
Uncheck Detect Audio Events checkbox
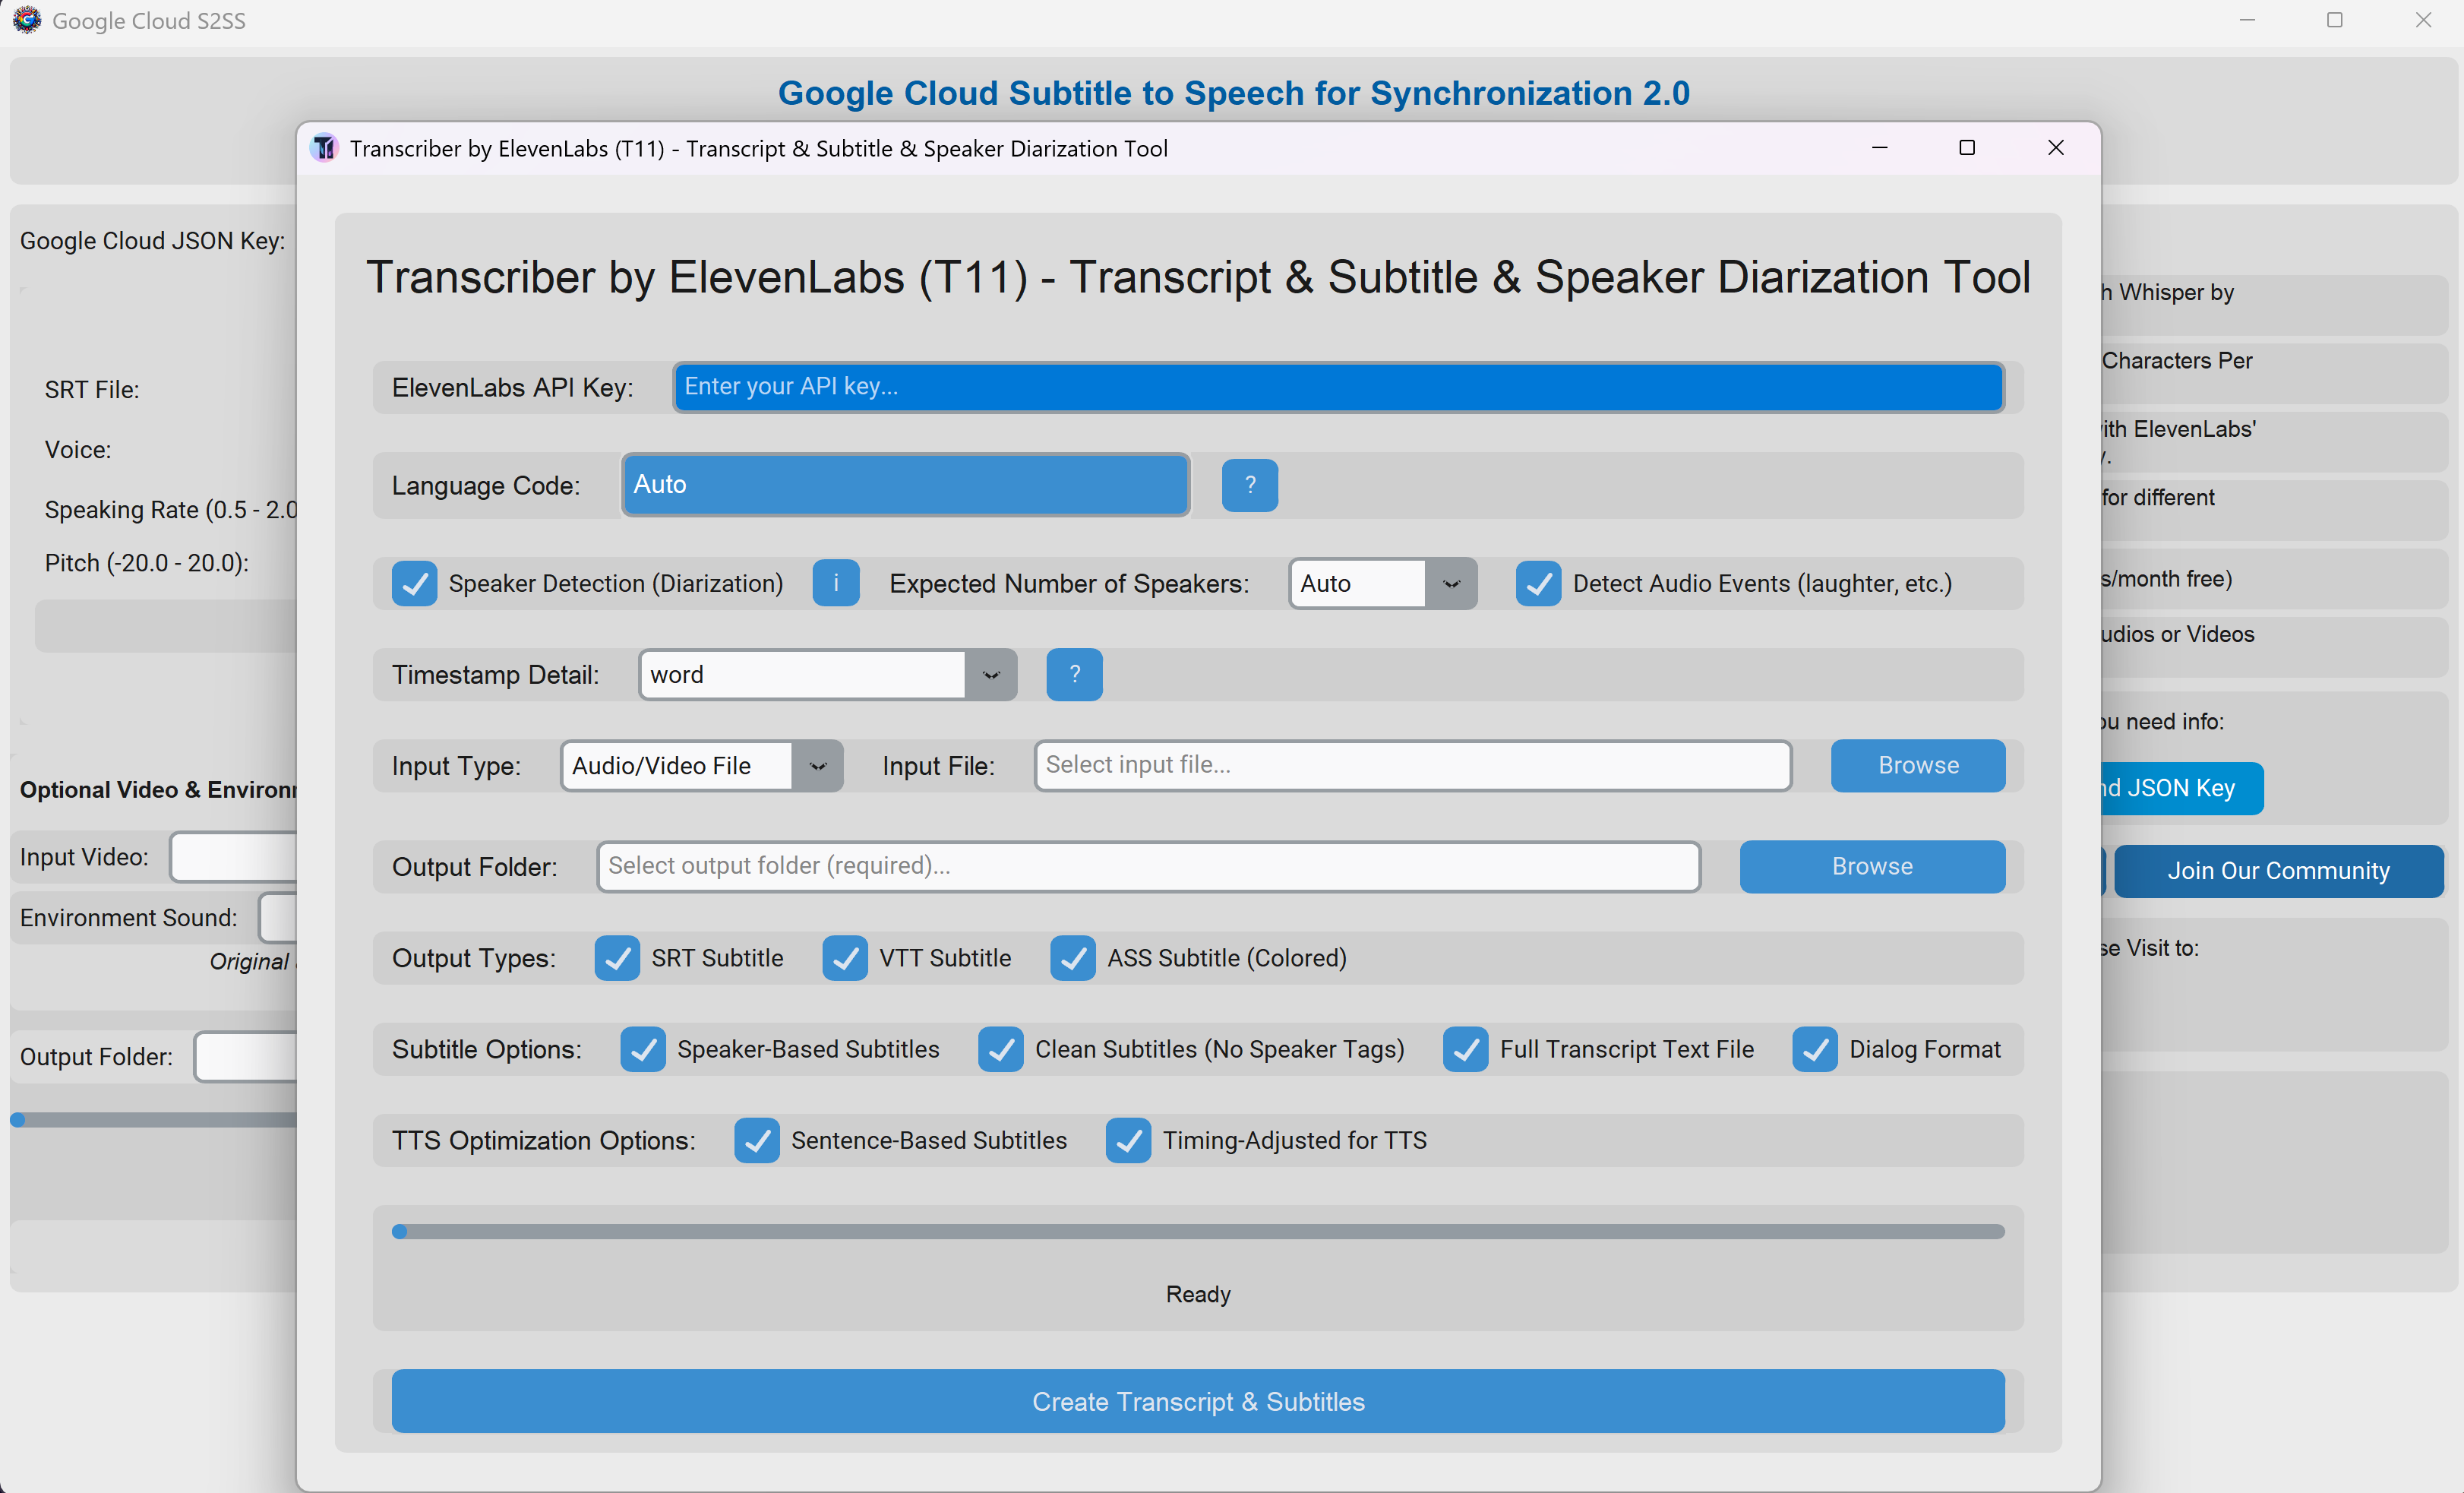1538,583
